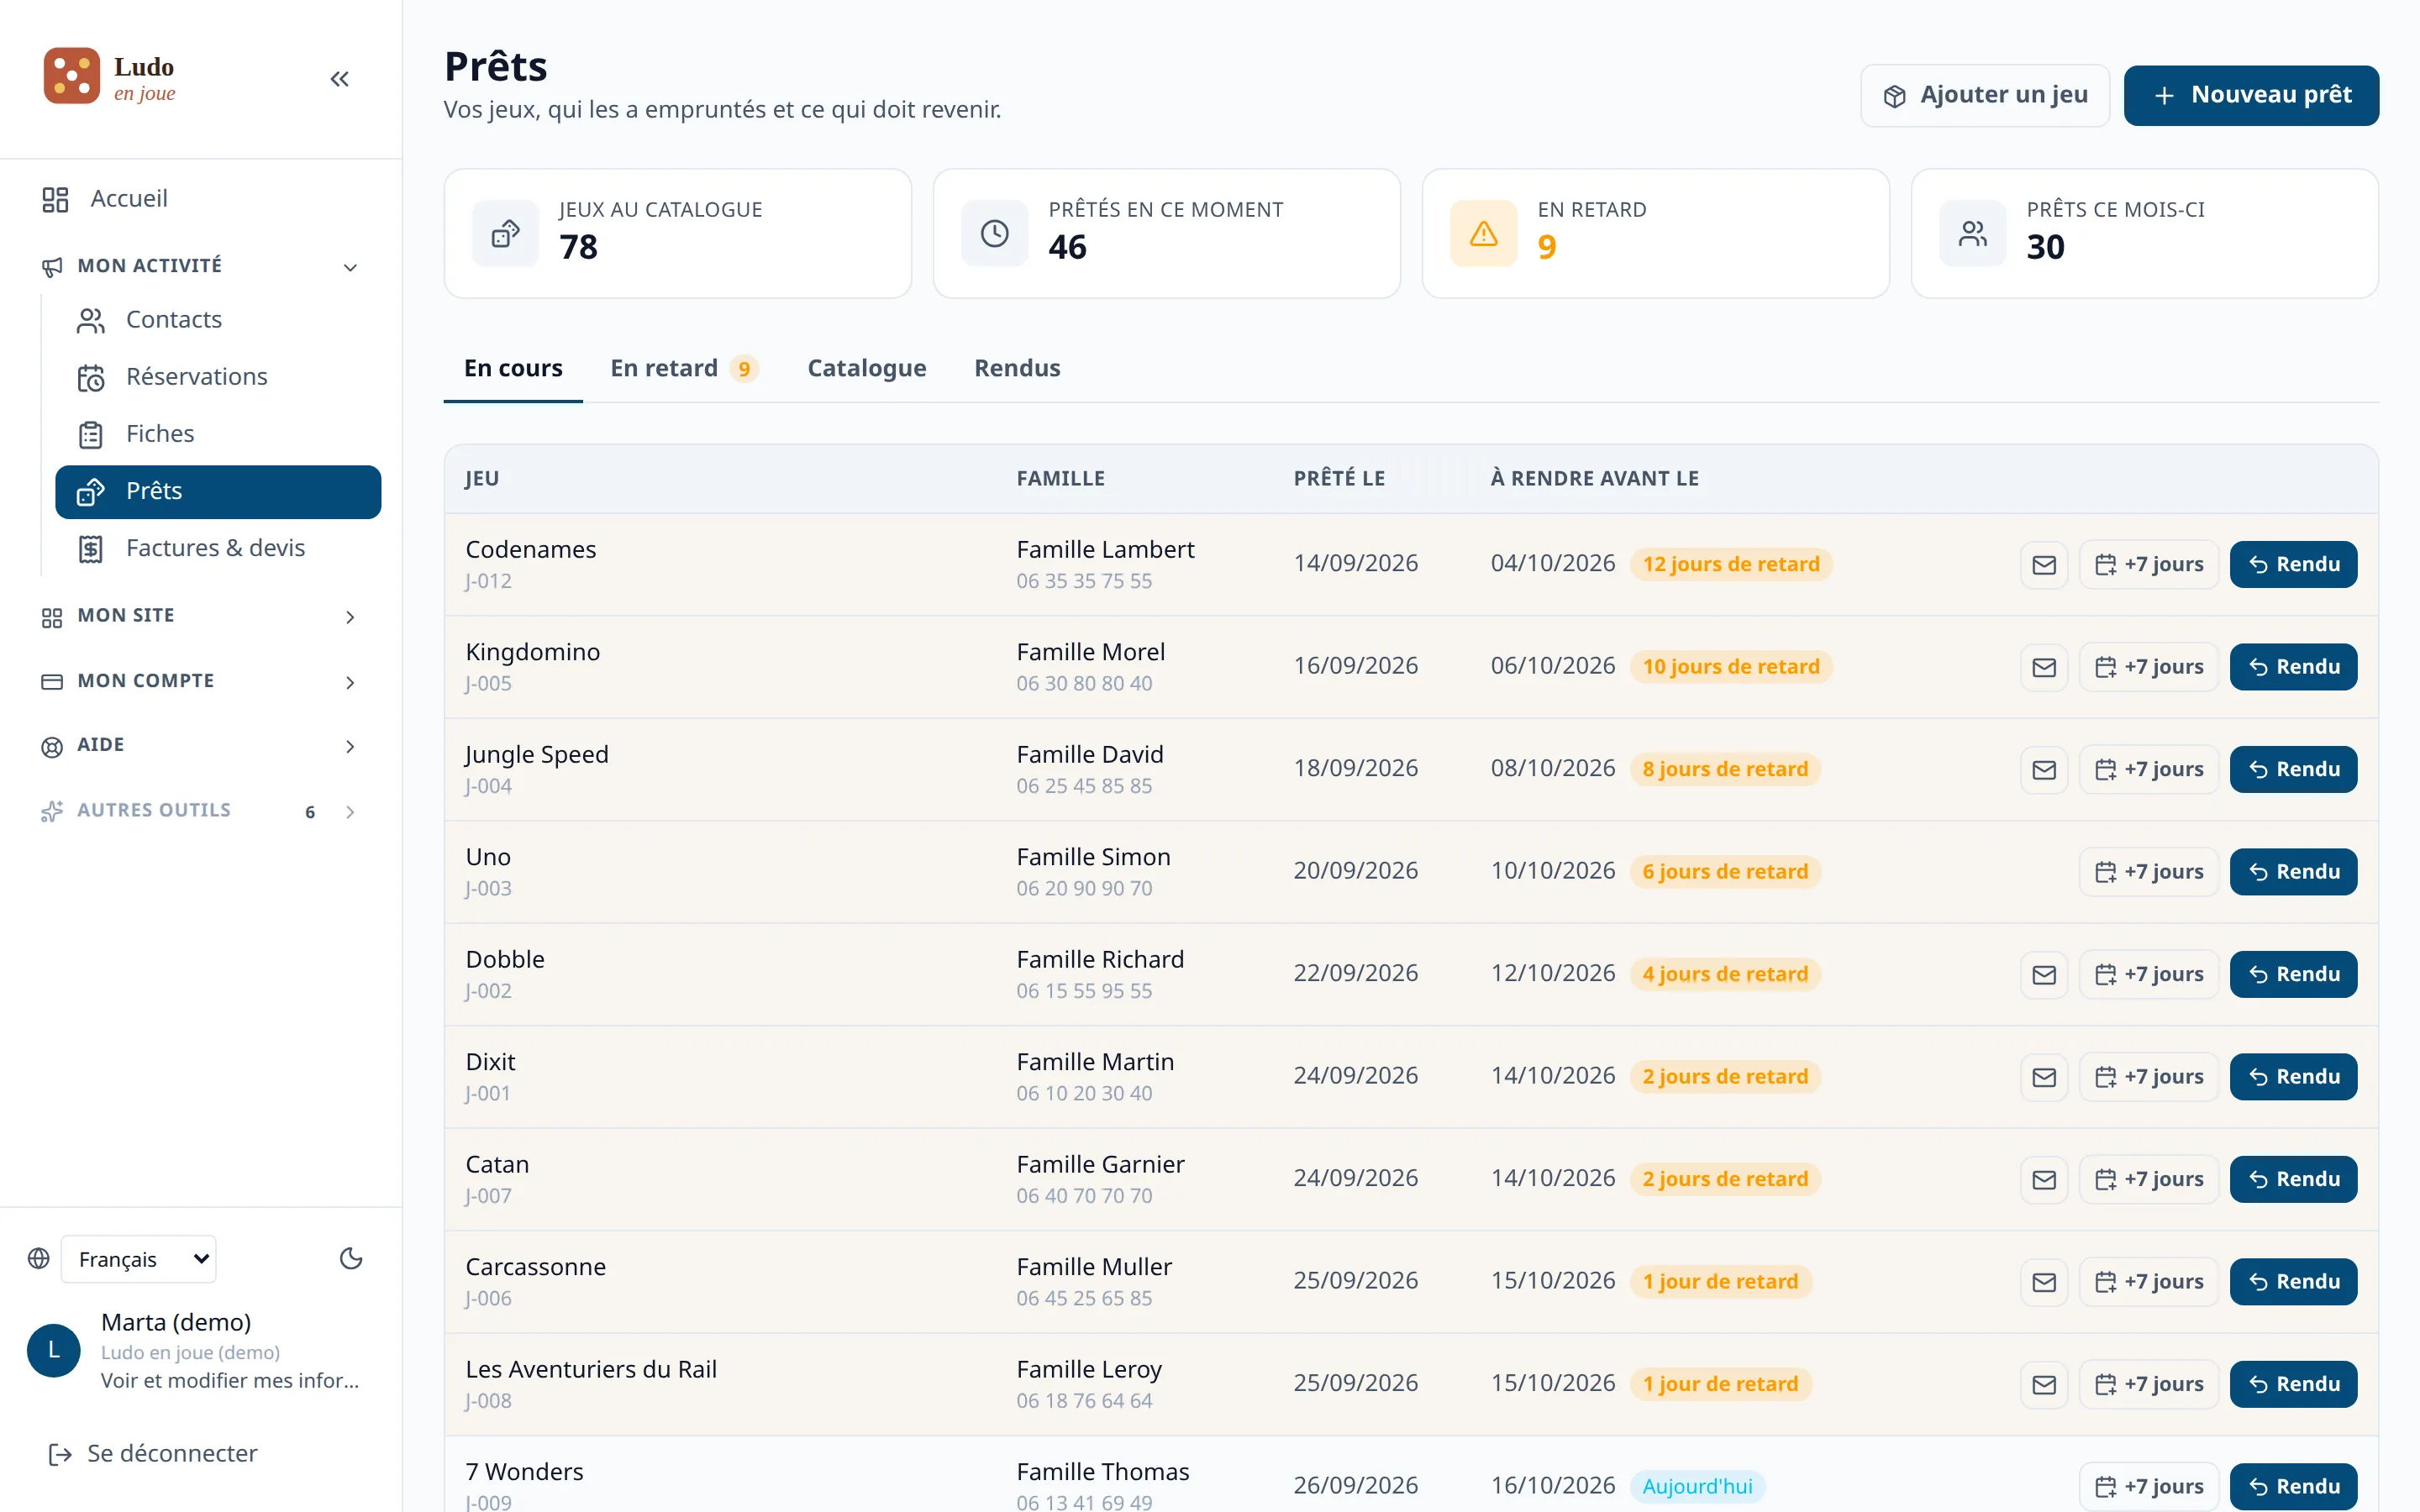2420x1512 pixels.
Task: Expand the Mon site section
Action: pyautogui.click(x=200, y=616)
